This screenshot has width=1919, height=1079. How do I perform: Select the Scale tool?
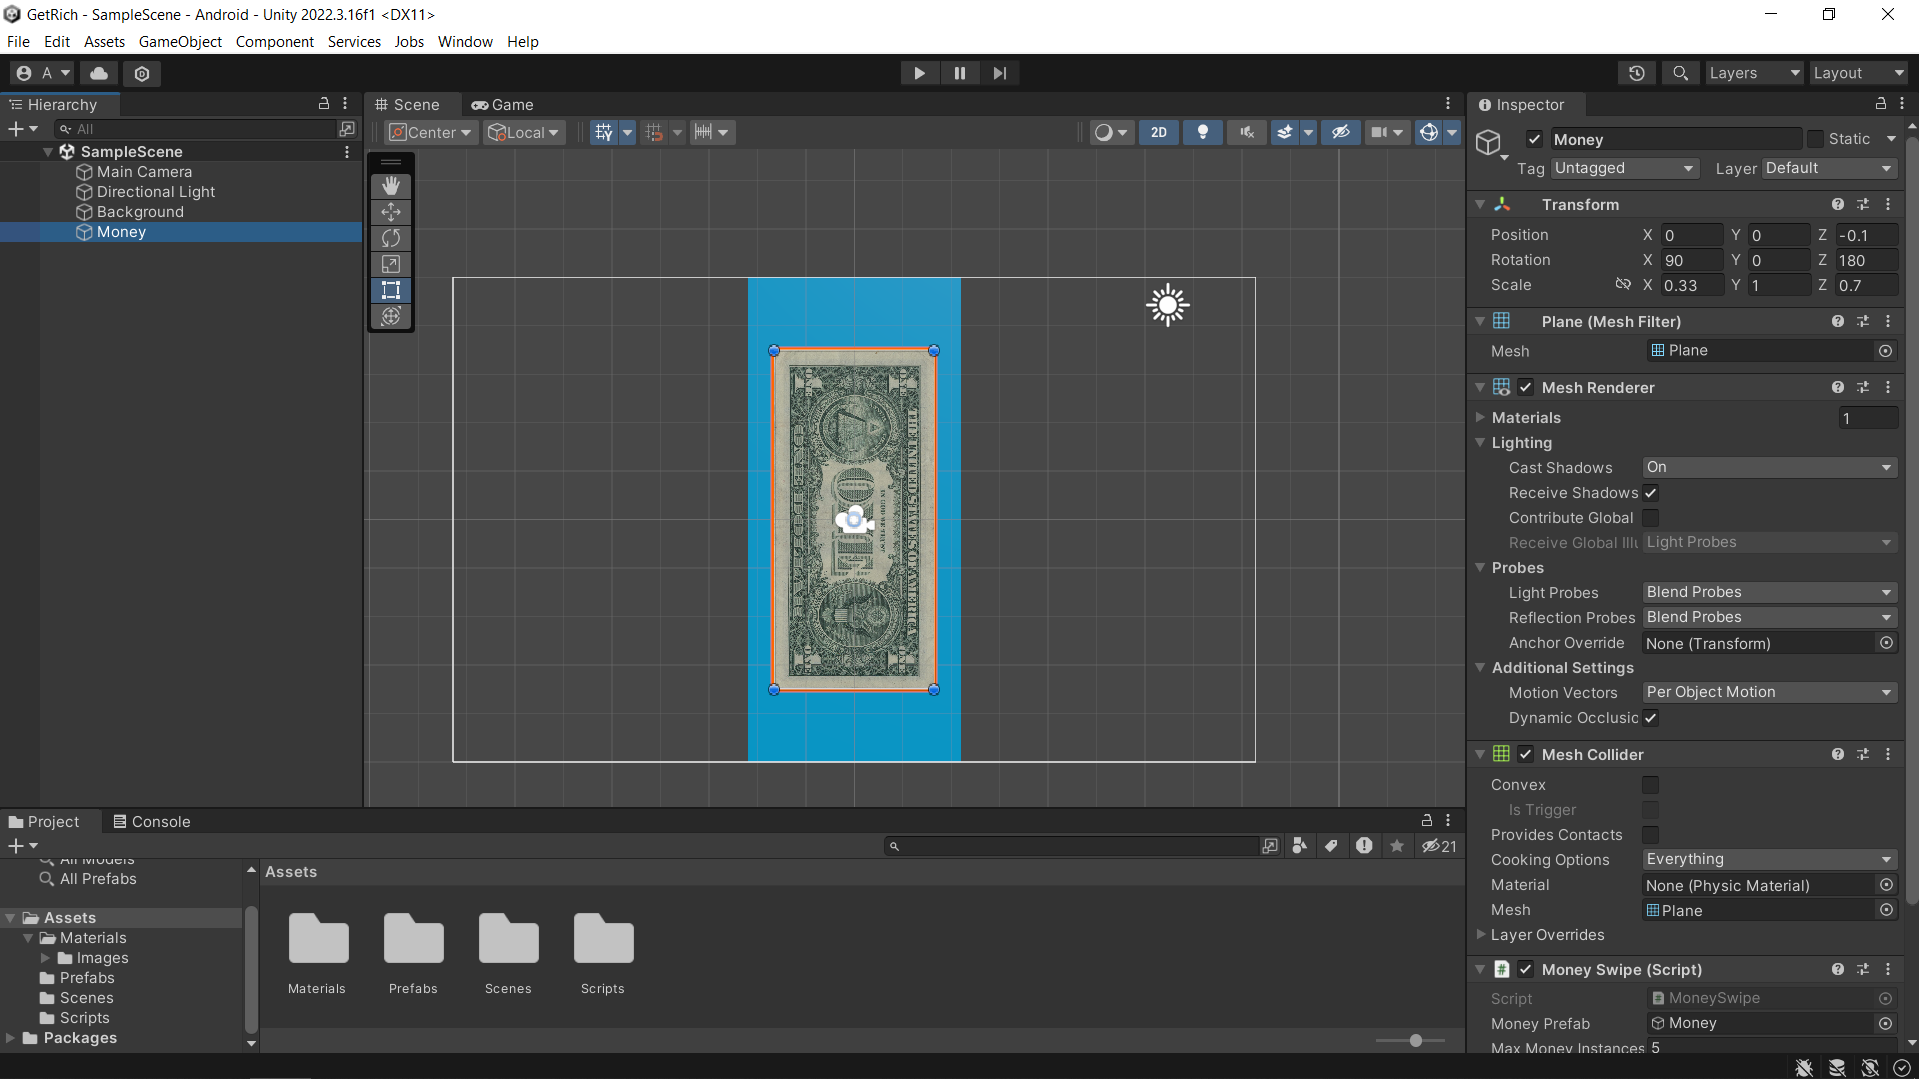tap(391, 264)
